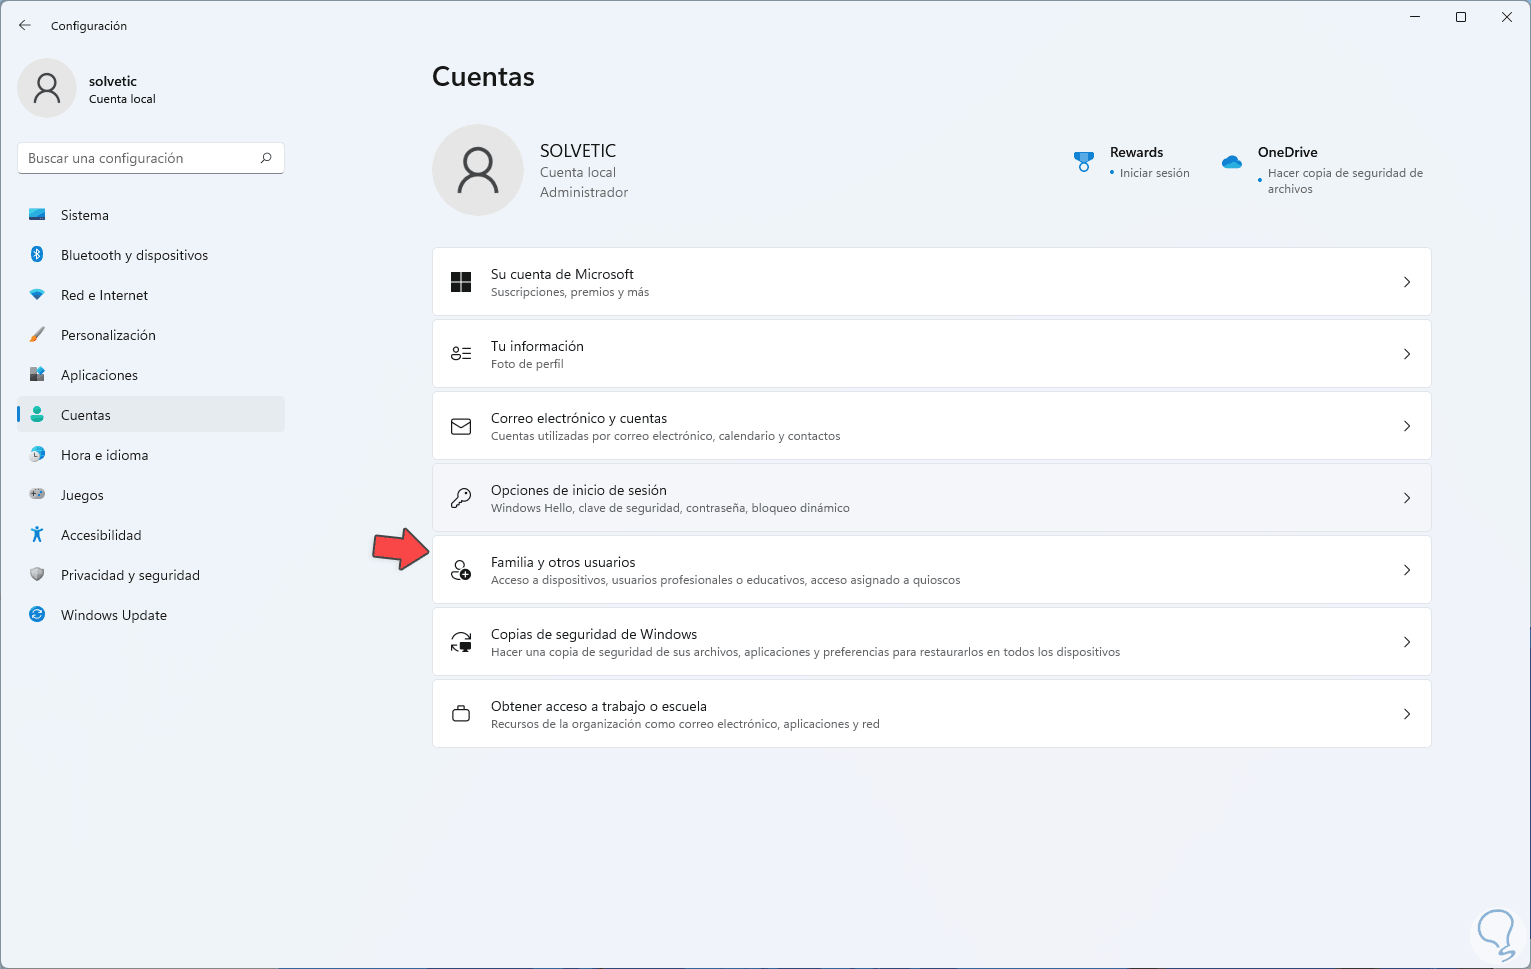Expand Copias de seguridad de Windows chevron
Screen dimensions: 1531x969
coord(1407,642)
